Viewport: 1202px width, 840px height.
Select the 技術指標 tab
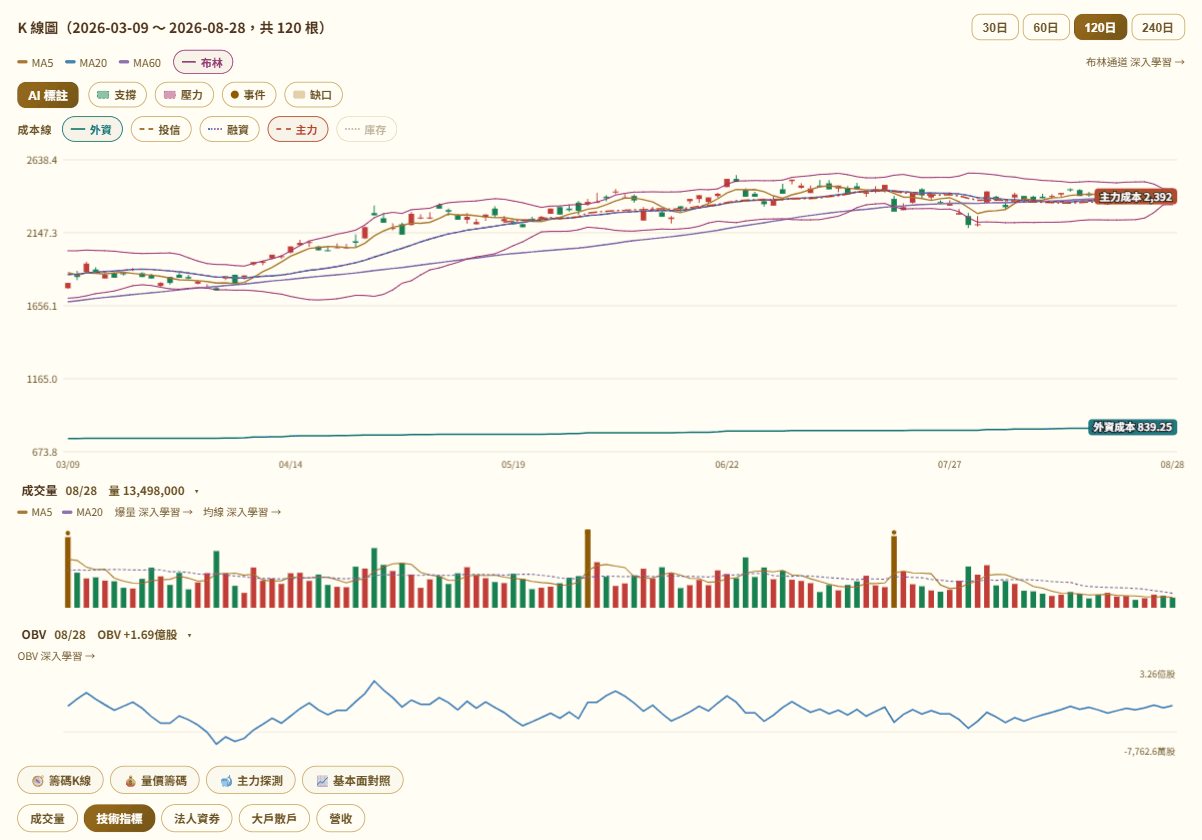point(119,818)
